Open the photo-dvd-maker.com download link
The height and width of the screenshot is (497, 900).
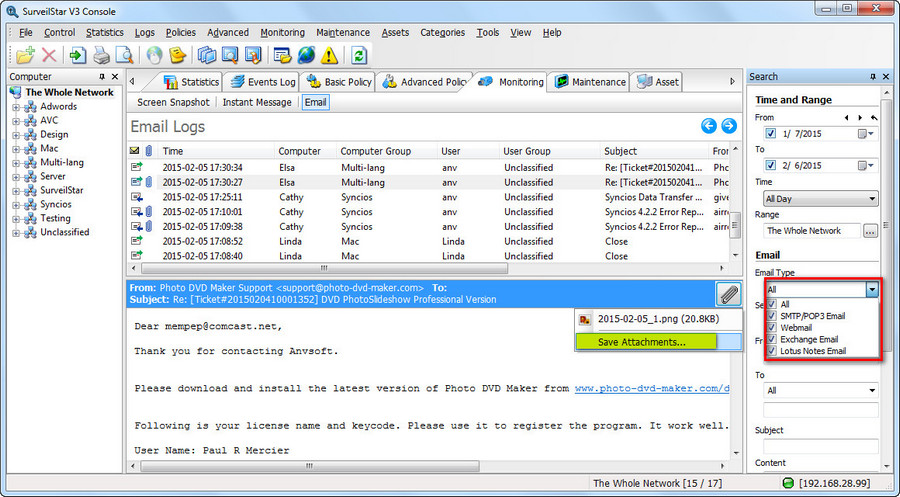pyautogui.click(x=652, y=389)
